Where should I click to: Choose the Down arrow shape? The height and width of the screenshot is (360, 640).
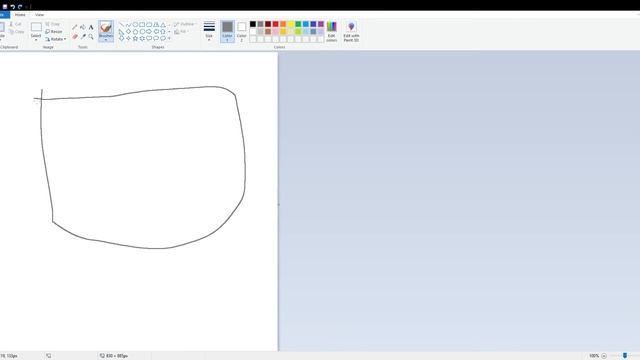click(121, 38)
